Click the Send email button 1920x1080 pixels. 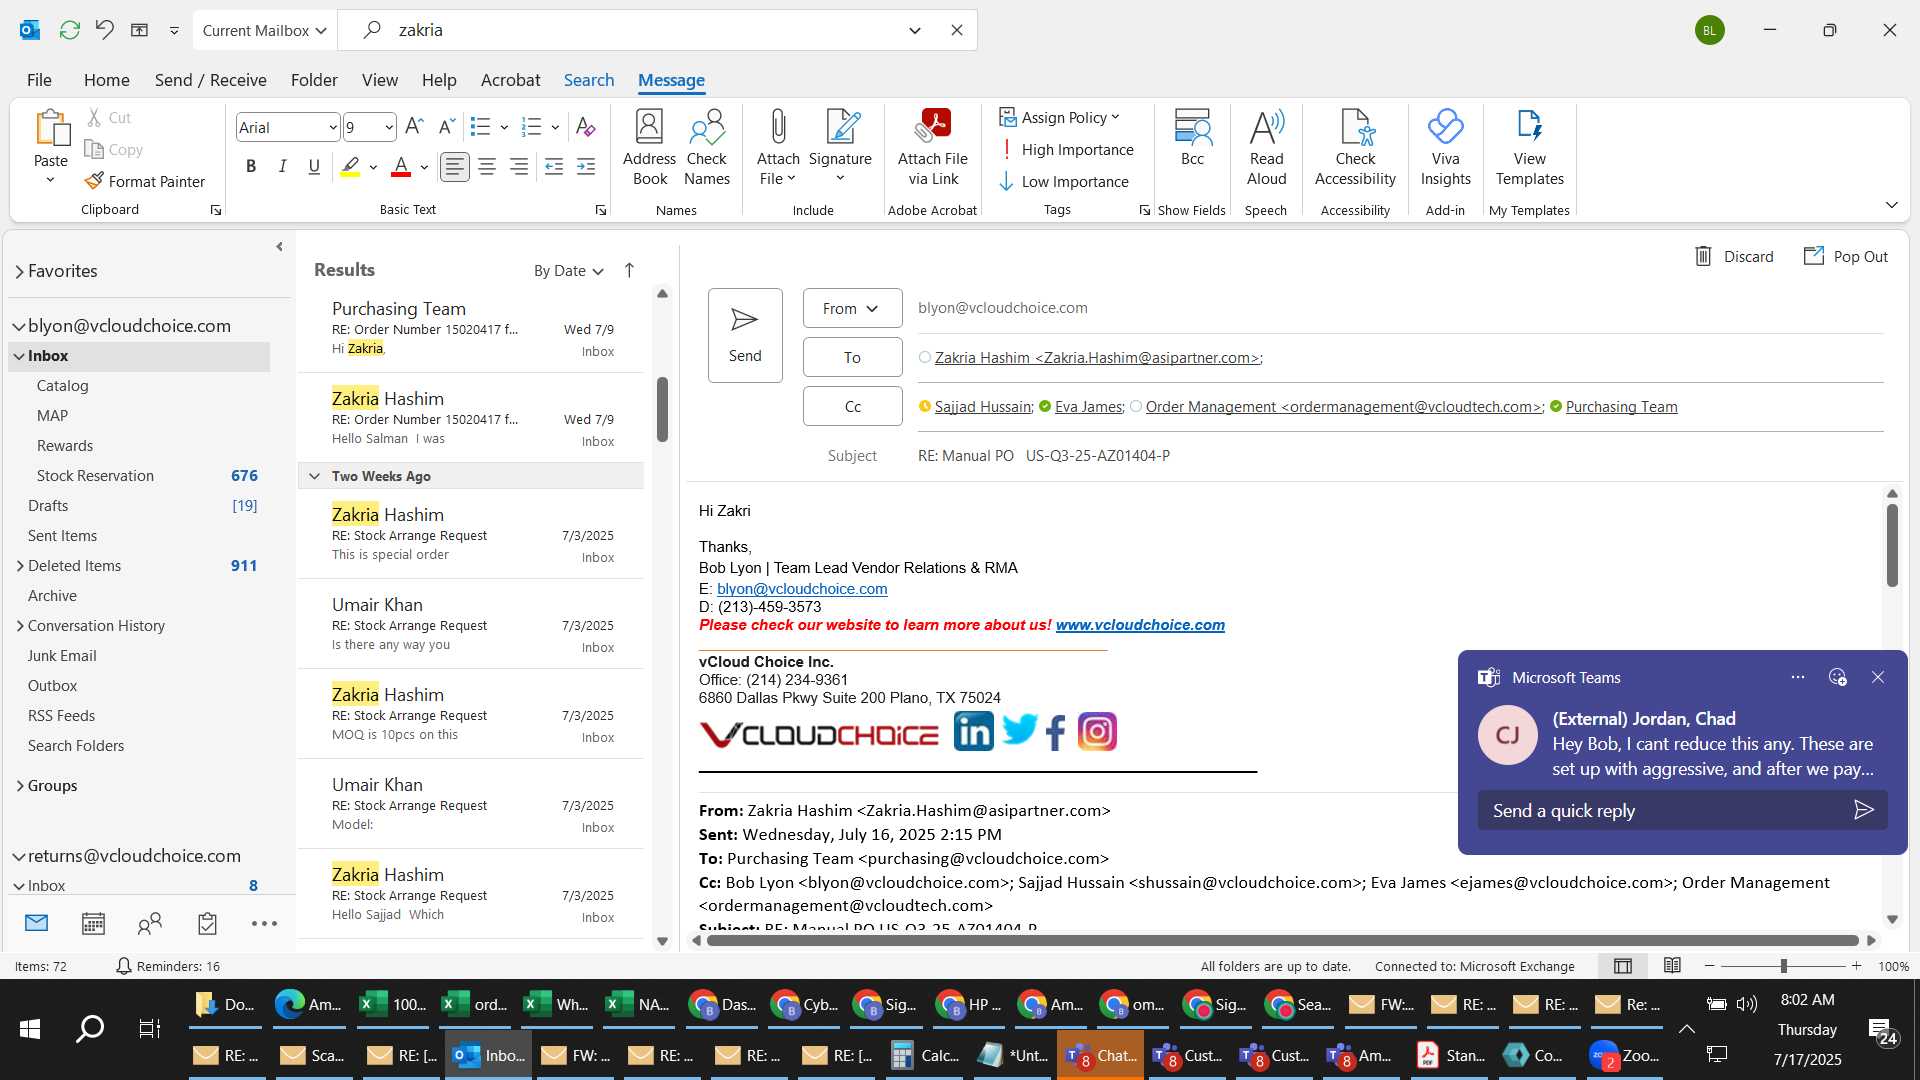[745, 335]
